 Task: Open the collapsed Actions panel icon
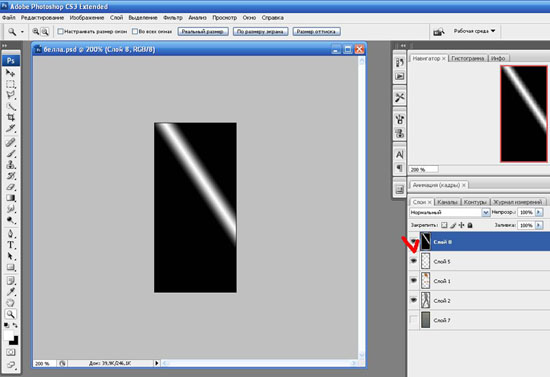pos(400,76)
